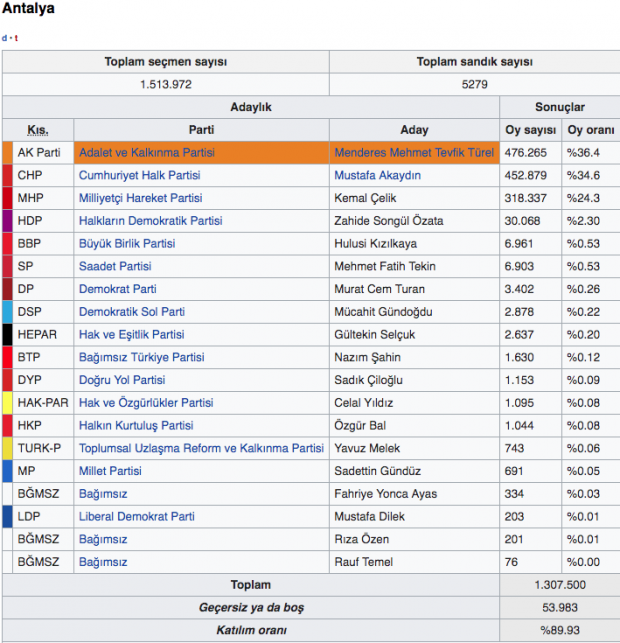Click Toplumsal Uzlaşma Reform ve Kalkınma Partisi

click(x=201, y=448)
